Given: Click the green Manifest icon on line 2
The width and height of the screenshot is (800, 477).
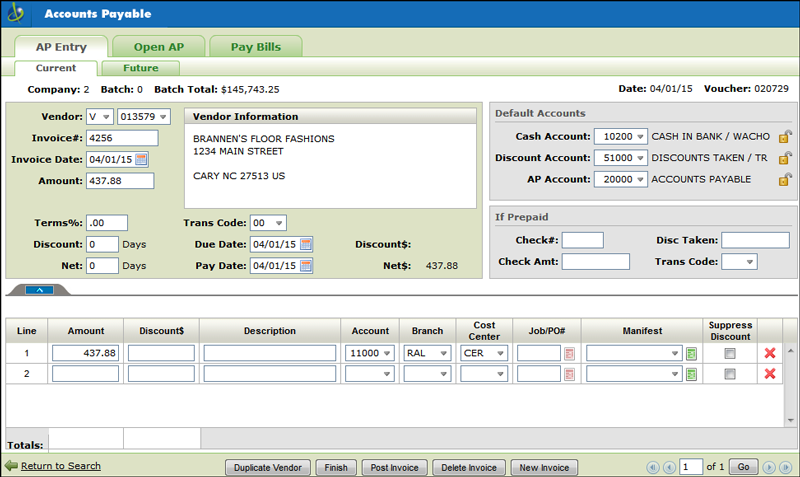Looking at the screenshot, I should [x=691, y=374].
